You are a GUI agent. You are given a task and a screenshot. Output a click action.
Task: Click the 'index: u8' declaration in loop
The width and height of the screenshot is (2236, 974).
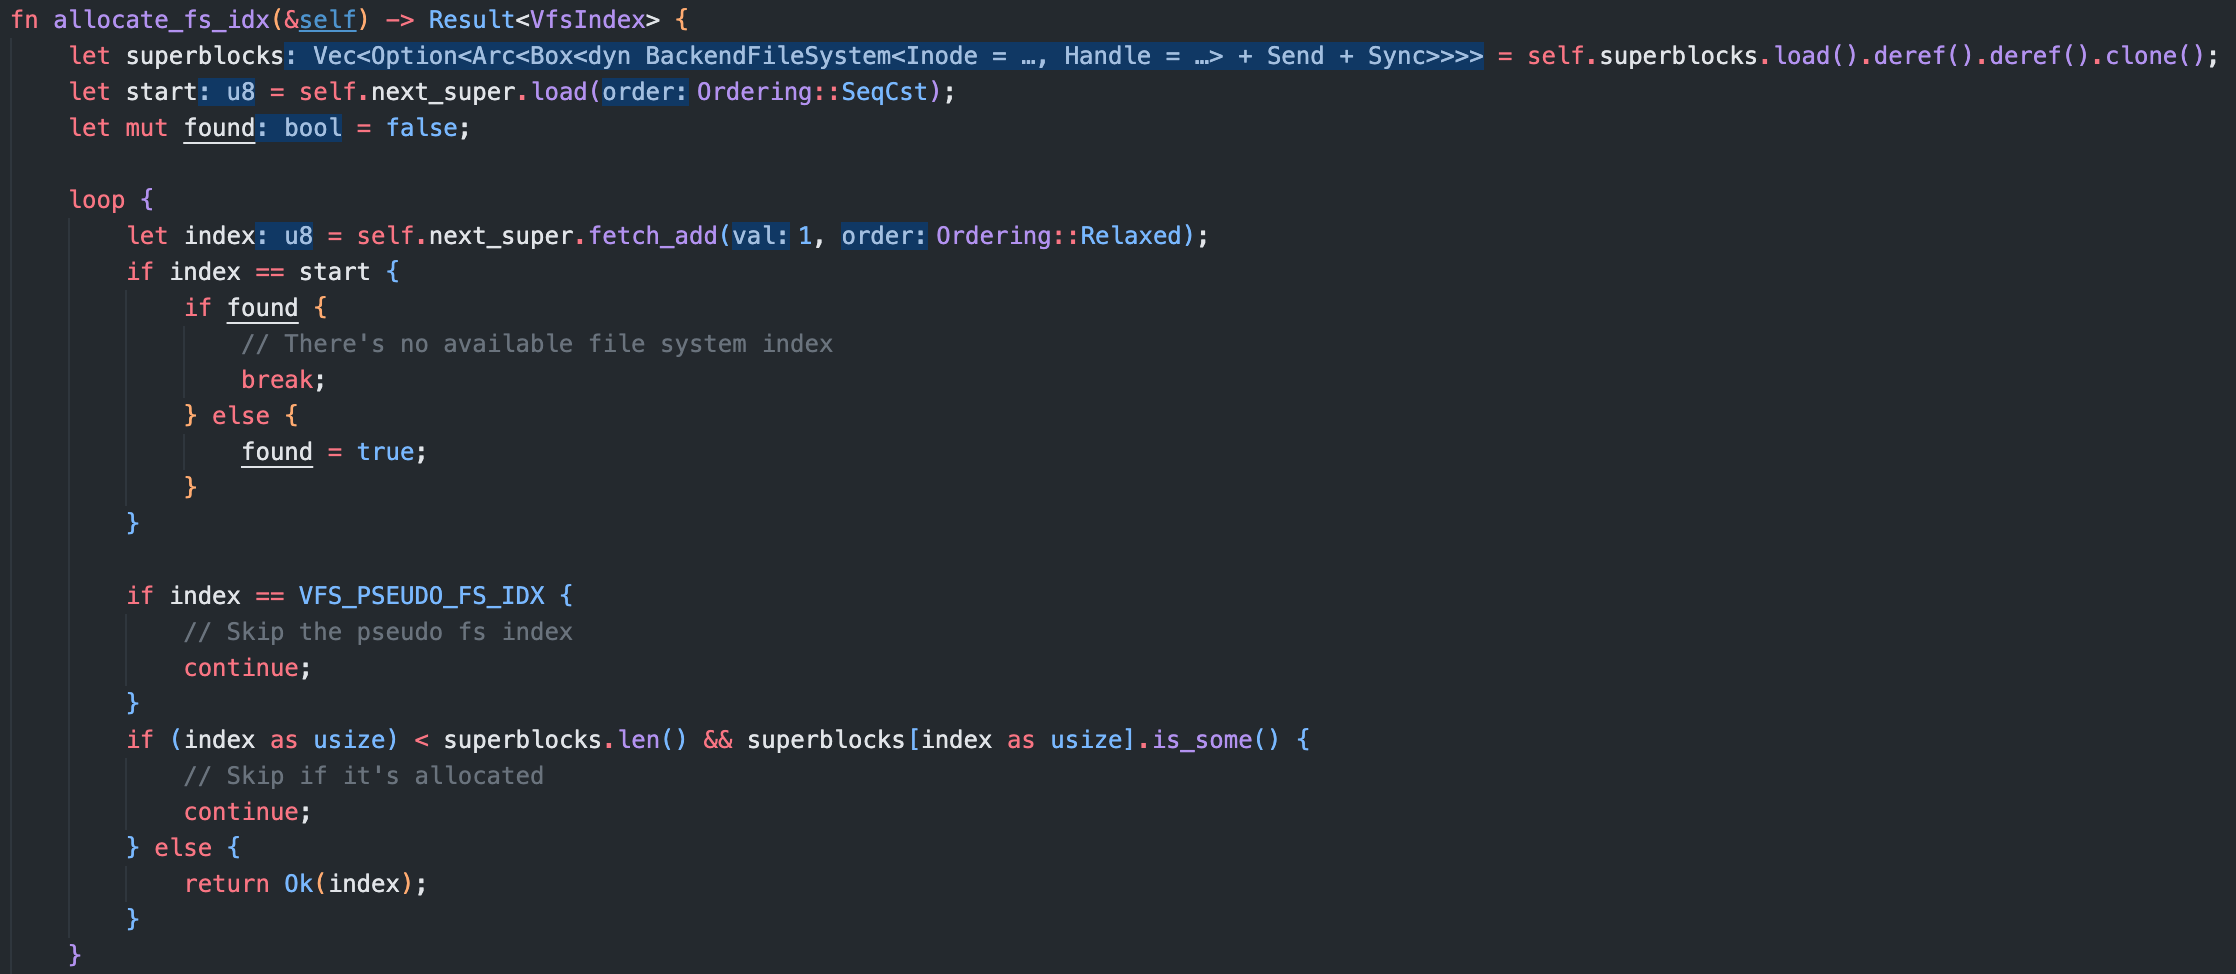click(248, 236)
